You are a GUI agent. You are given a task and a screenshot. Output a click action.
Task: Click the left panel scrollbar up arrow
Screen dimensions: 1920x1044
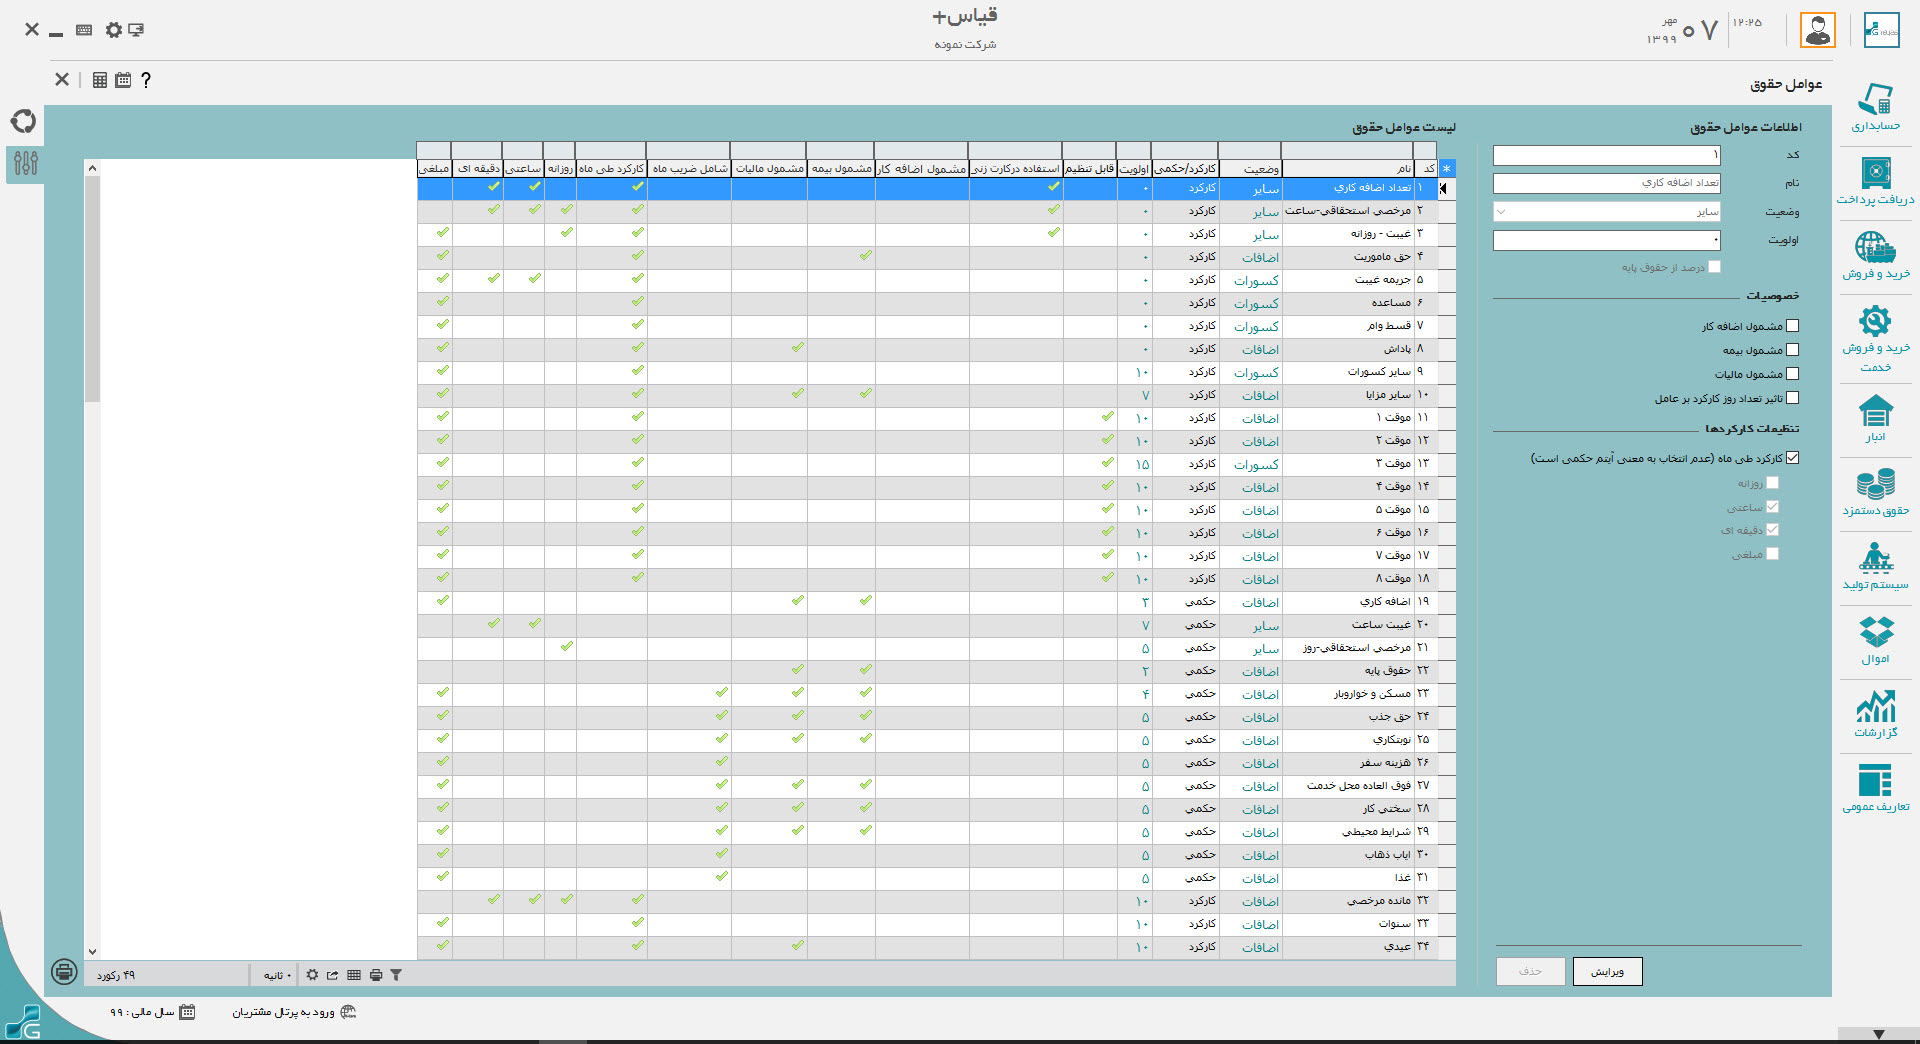[x=92, y=168]
